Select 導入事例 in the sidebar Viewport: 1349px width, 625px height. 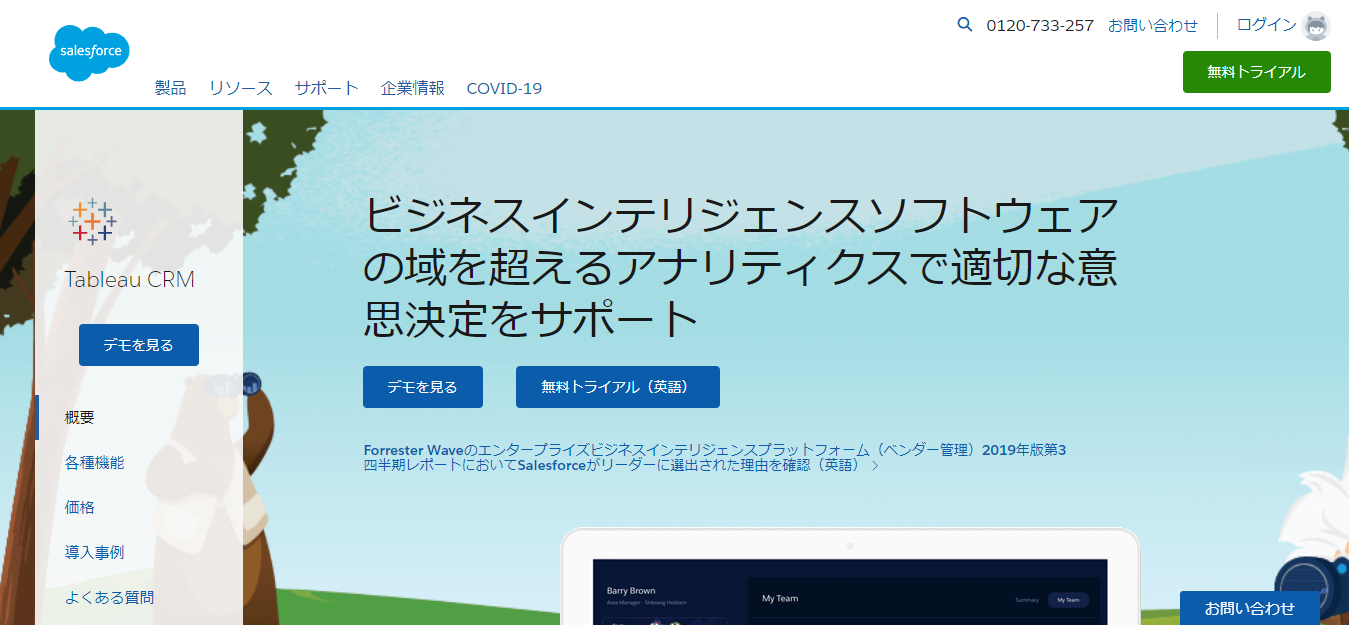pos(95,553)
